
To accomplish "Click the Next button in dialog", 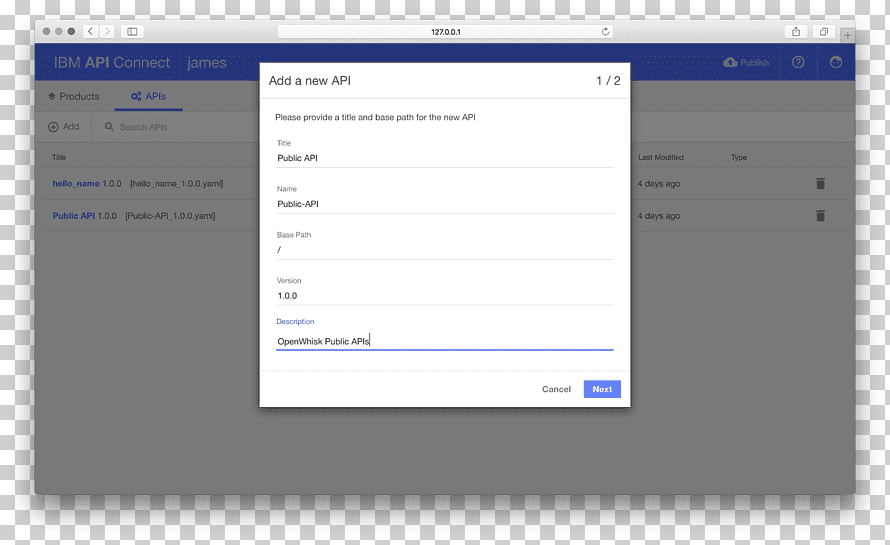I will [602, 389].
